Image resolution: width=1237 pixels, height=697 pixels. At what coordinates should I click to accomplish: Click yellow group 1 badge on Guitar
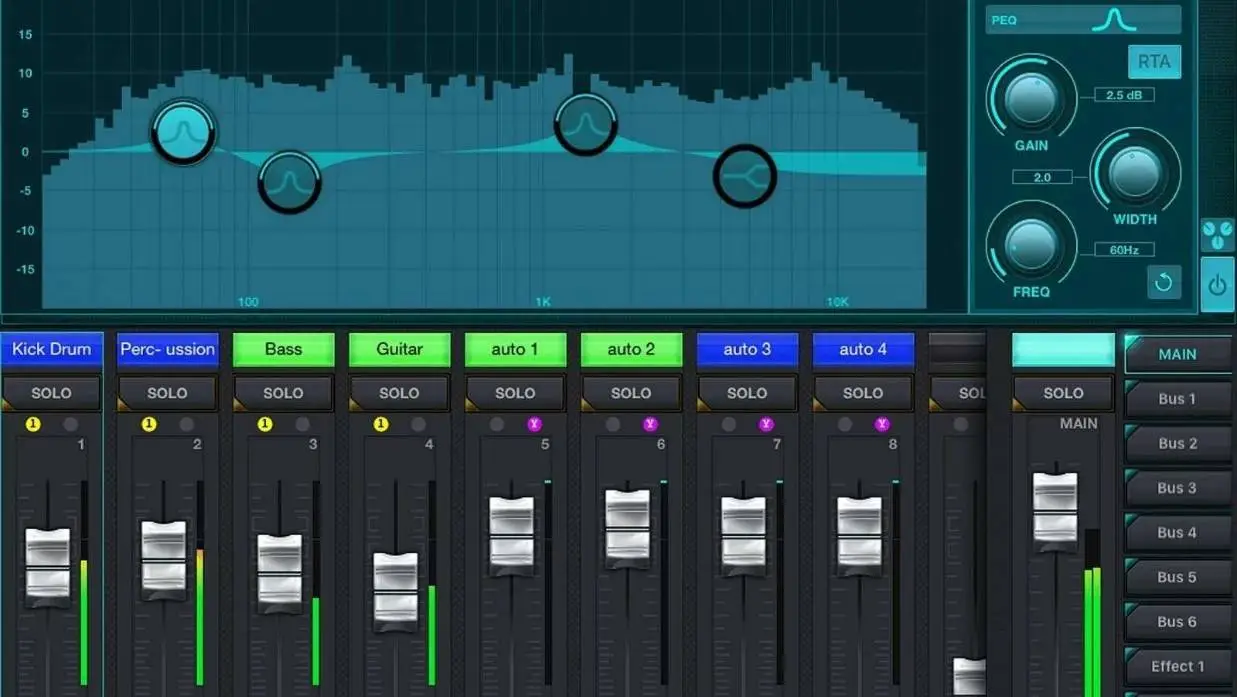[381, 424]
